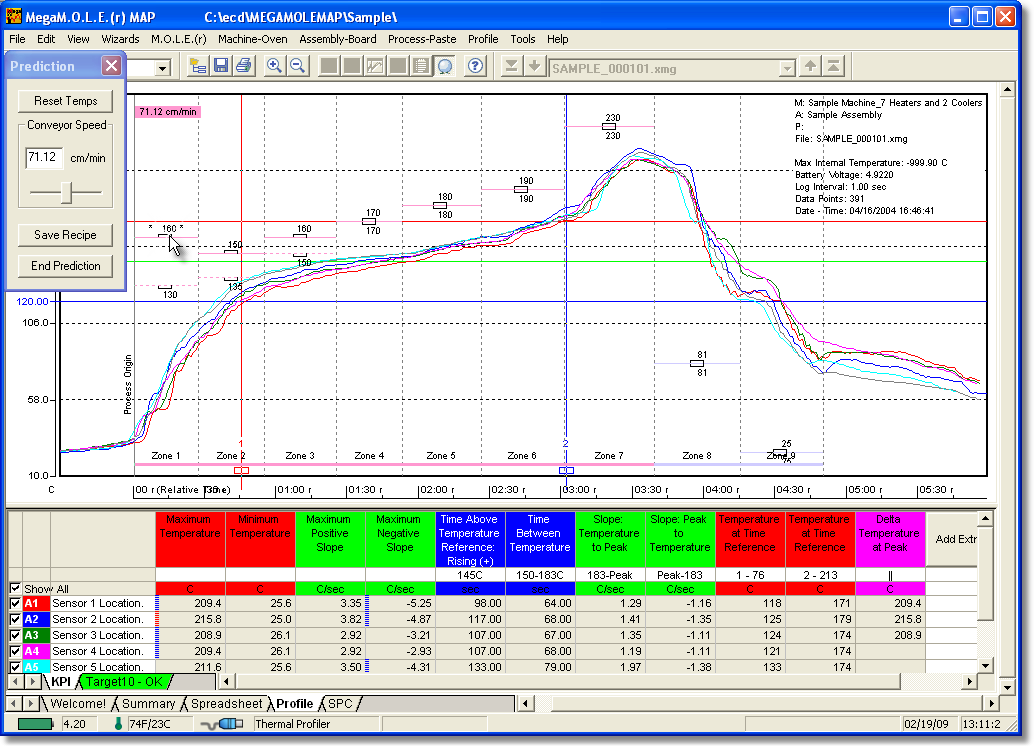Viewport: 1034px width, 748px height.
Task: Open the SAMPLE_000101.xmg file dropdown
Action: [x=787, y=69]
